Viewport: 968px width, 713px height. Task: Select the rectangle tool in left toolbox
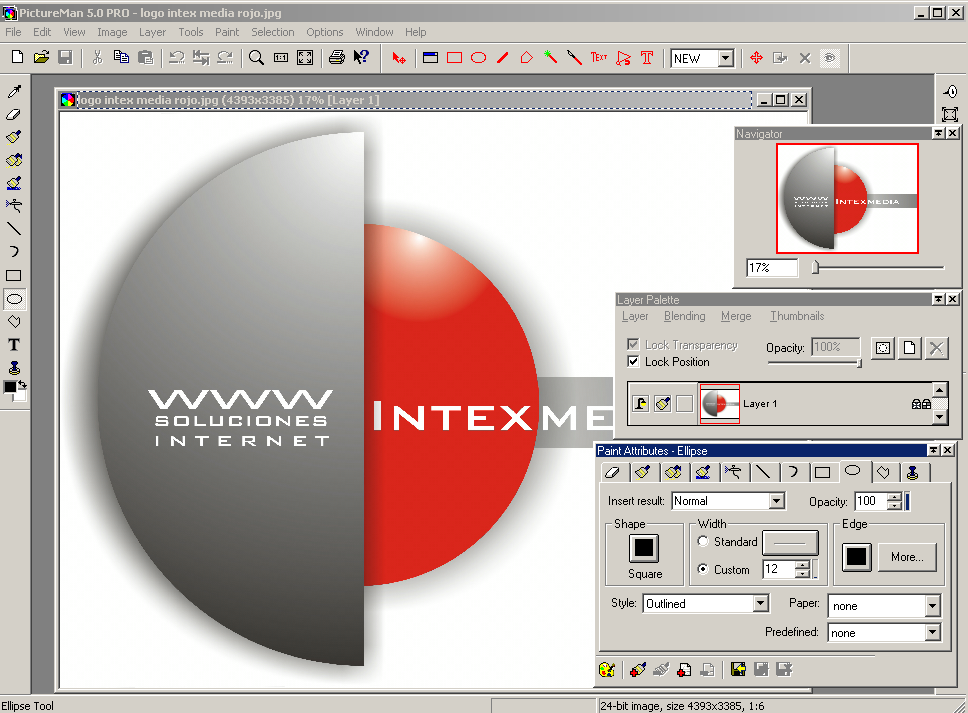pos(14,275)
